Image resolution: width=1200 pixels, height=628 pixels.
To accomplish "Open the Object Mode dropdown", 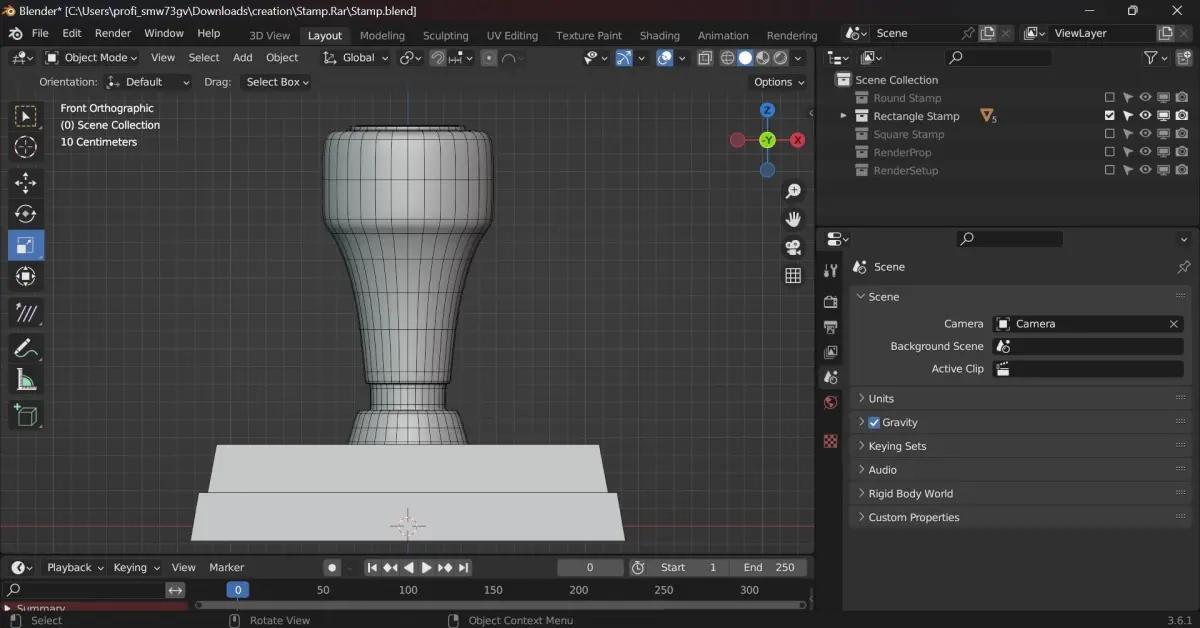I will pyautogui.click(x=92, y=58).
